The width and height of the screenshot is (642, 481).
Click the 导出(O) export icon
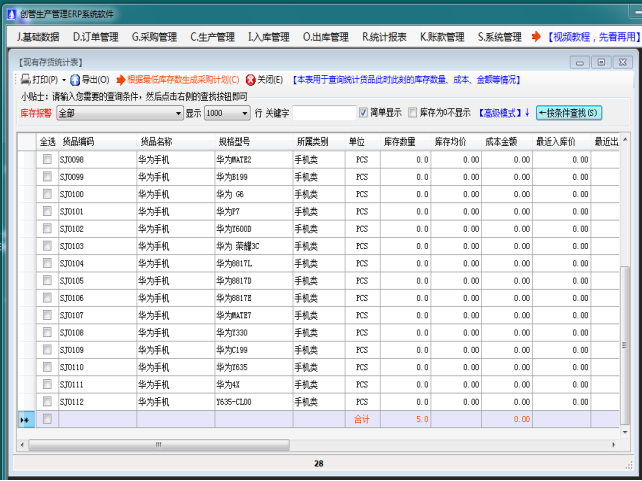click(x=75, y=79)
